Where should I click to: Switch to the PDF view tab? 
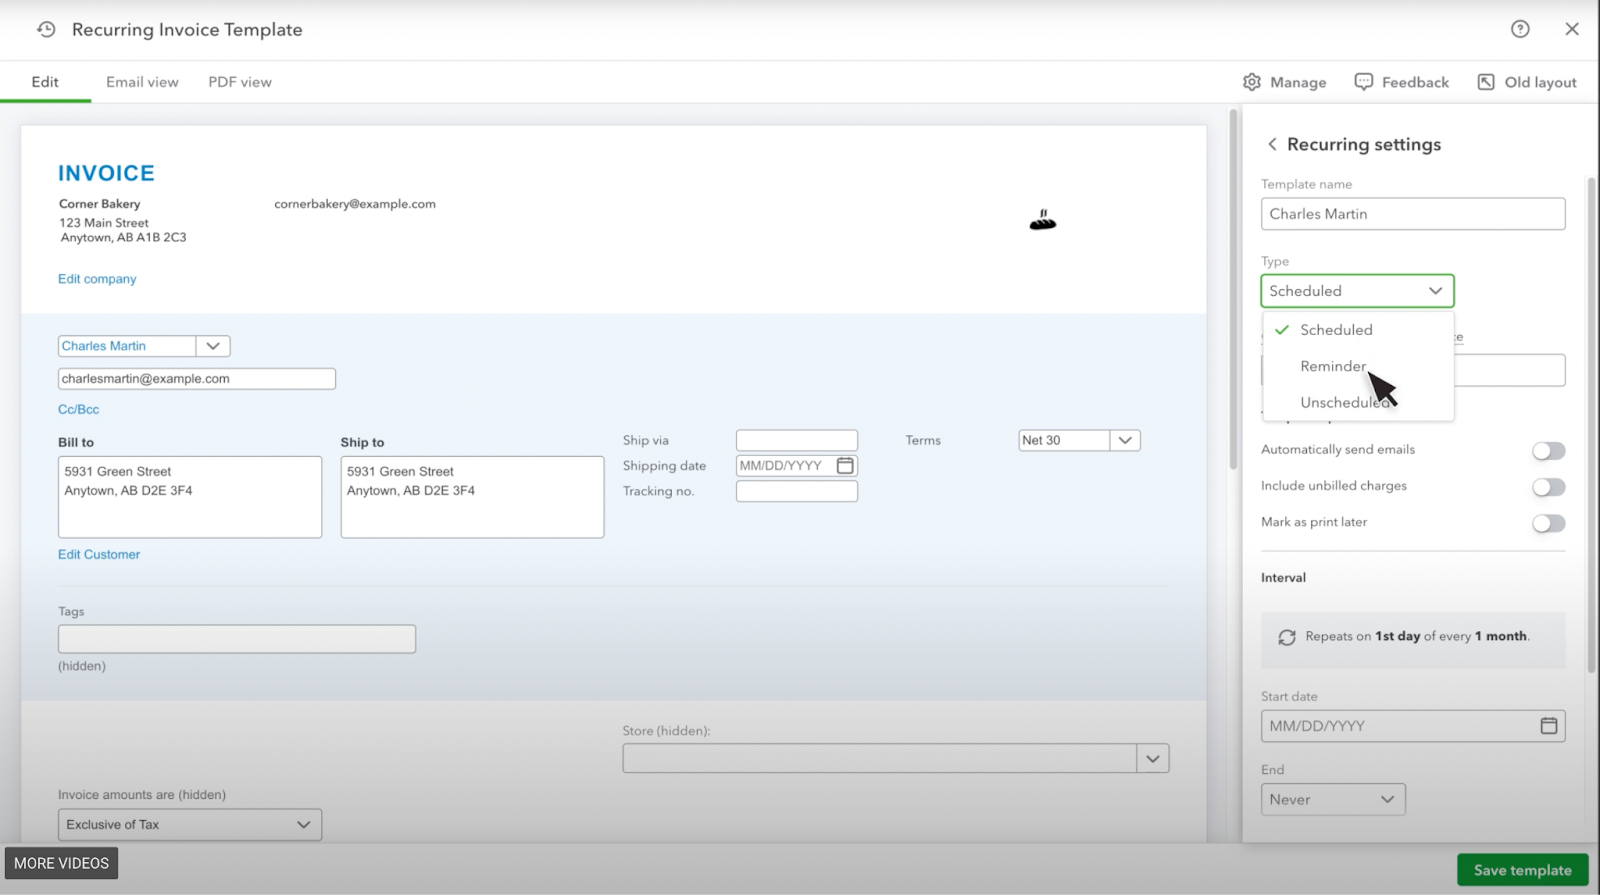tap(240, 82)
